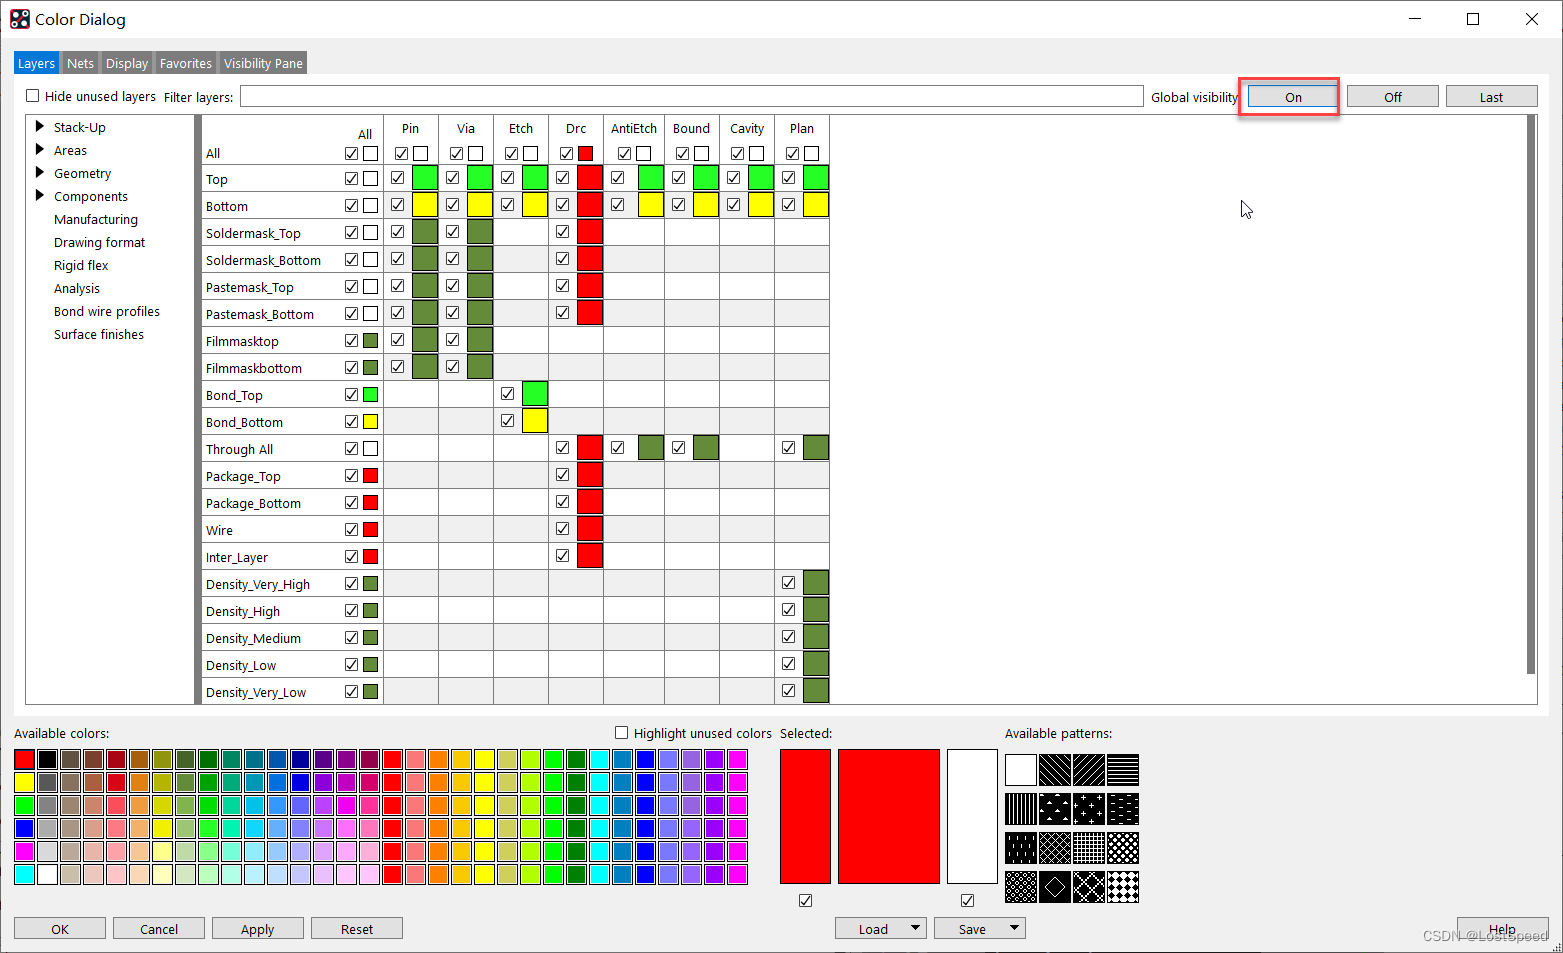Click the Bottom layer Drc red swatch
Screen dimensions: 1563x953
590,205
